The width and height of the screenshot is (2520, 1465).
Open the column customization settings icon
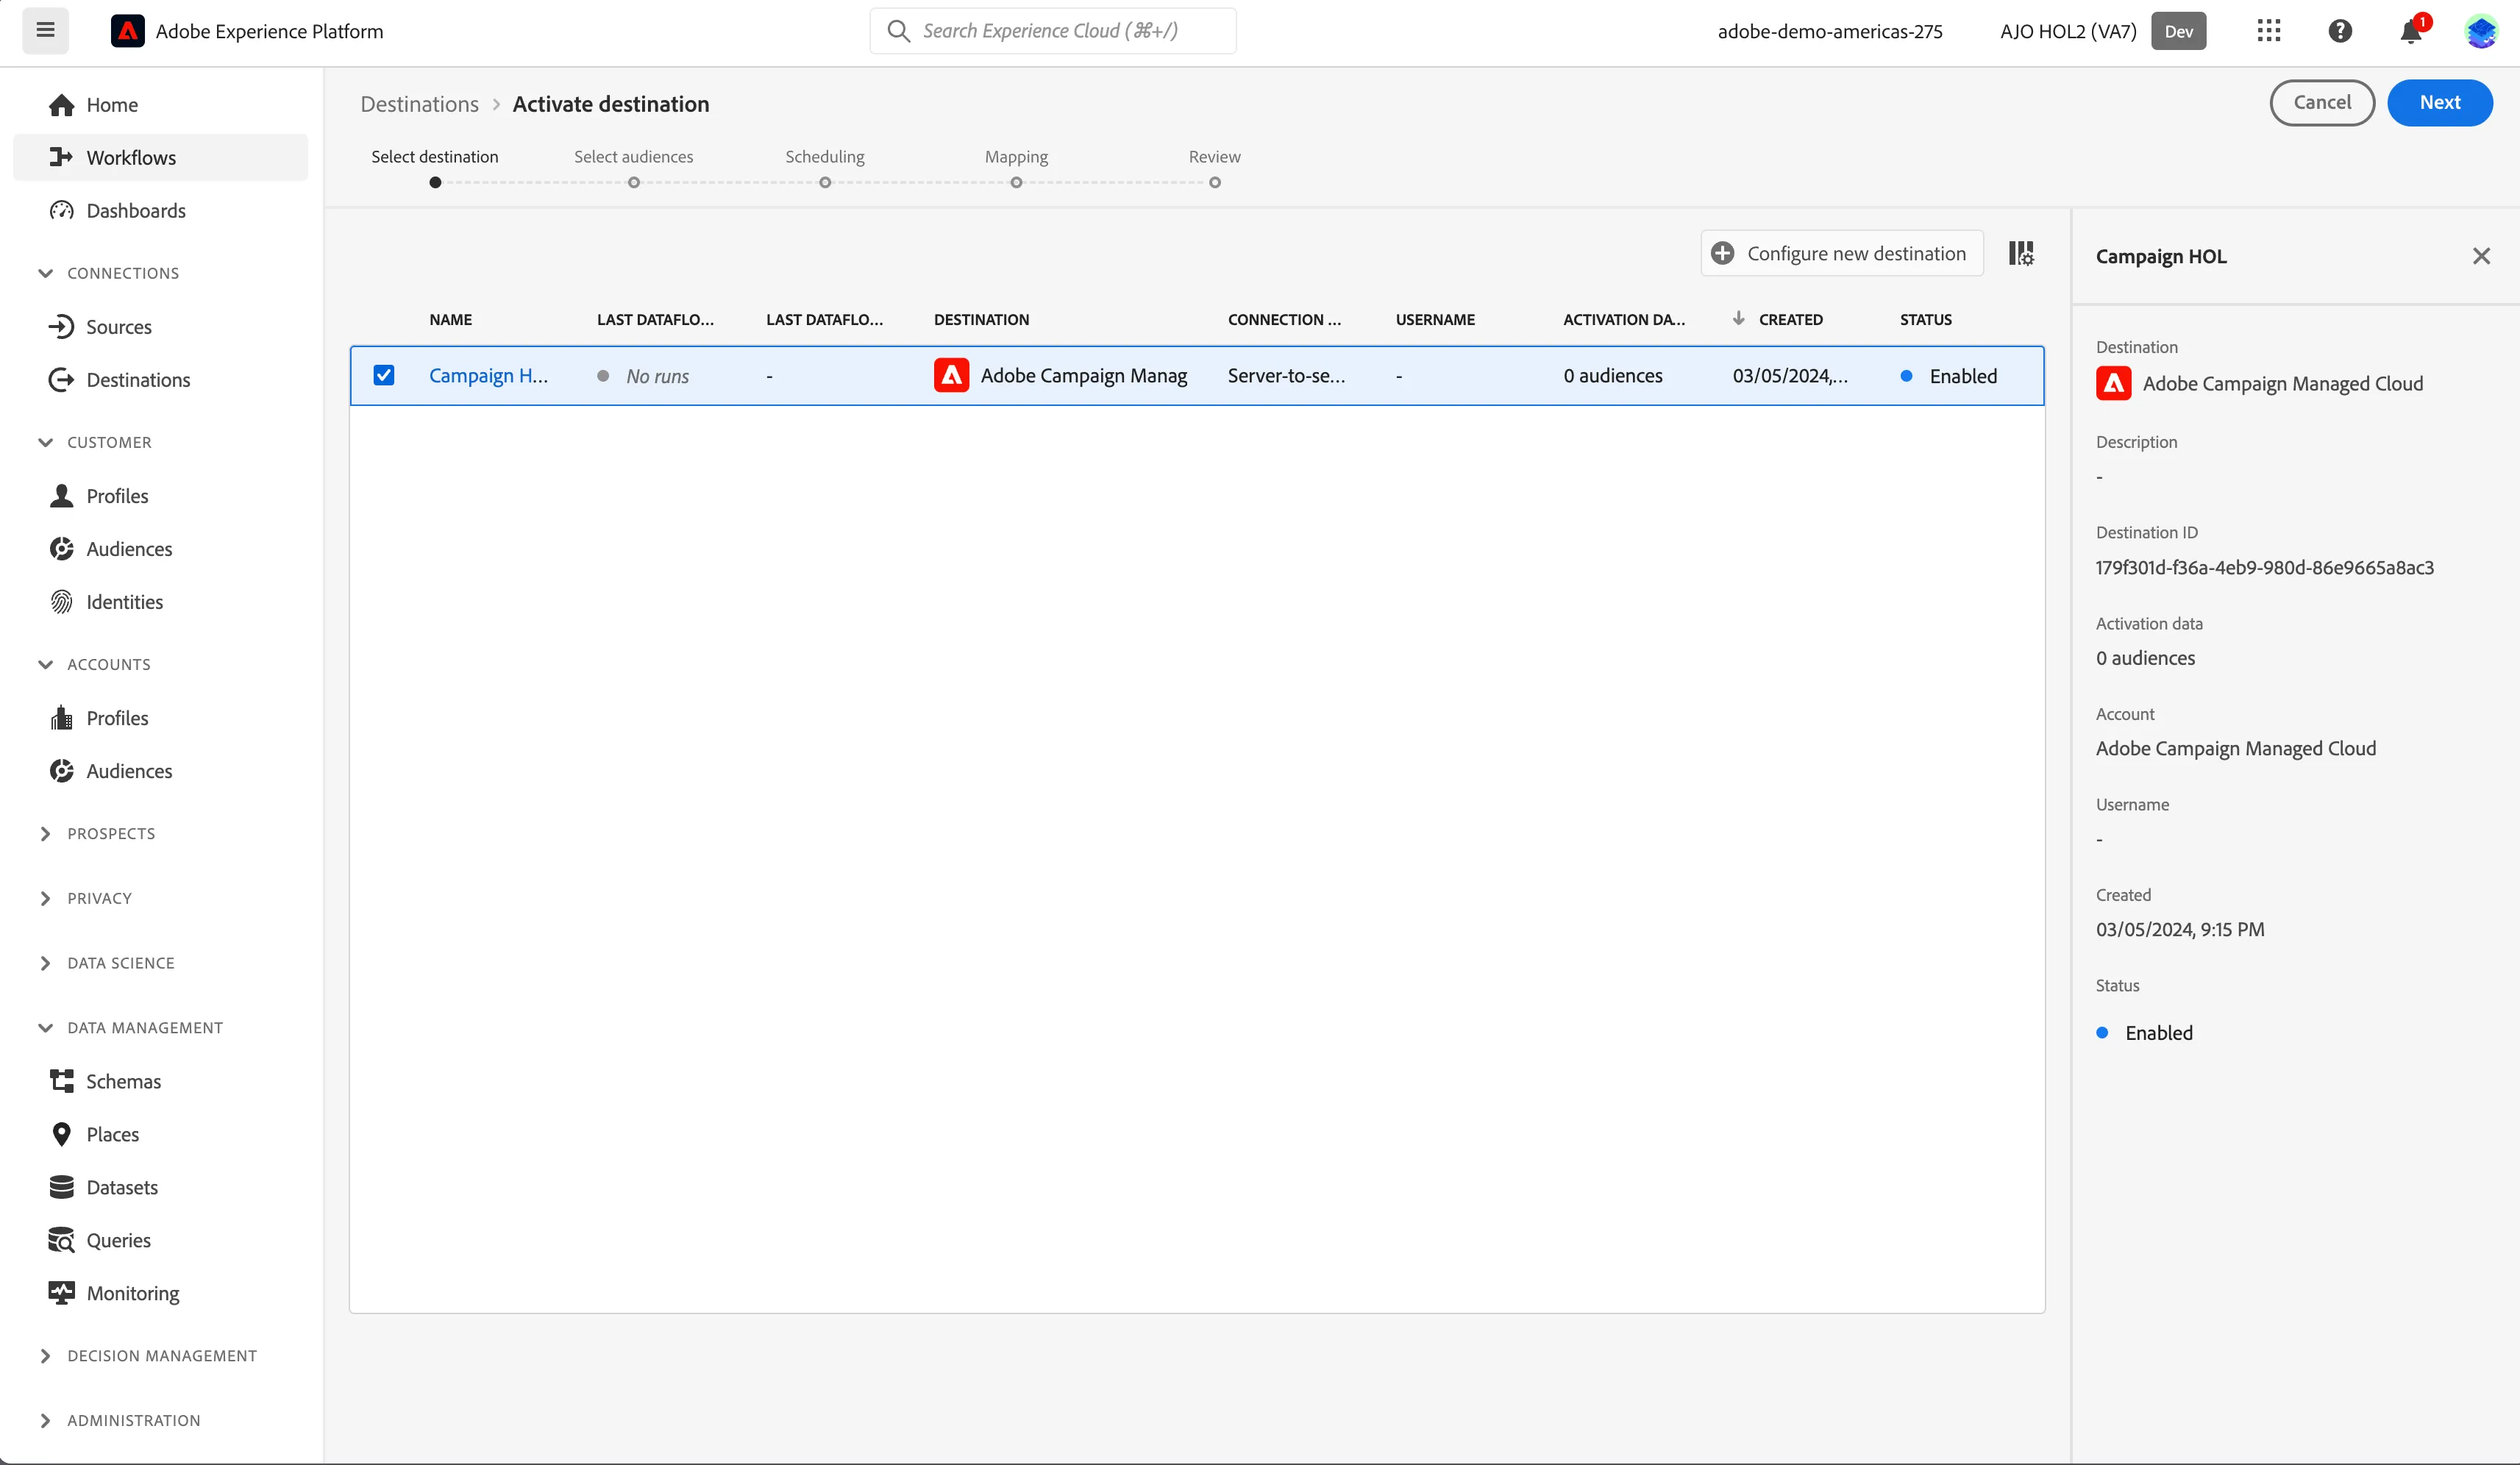2021,253
